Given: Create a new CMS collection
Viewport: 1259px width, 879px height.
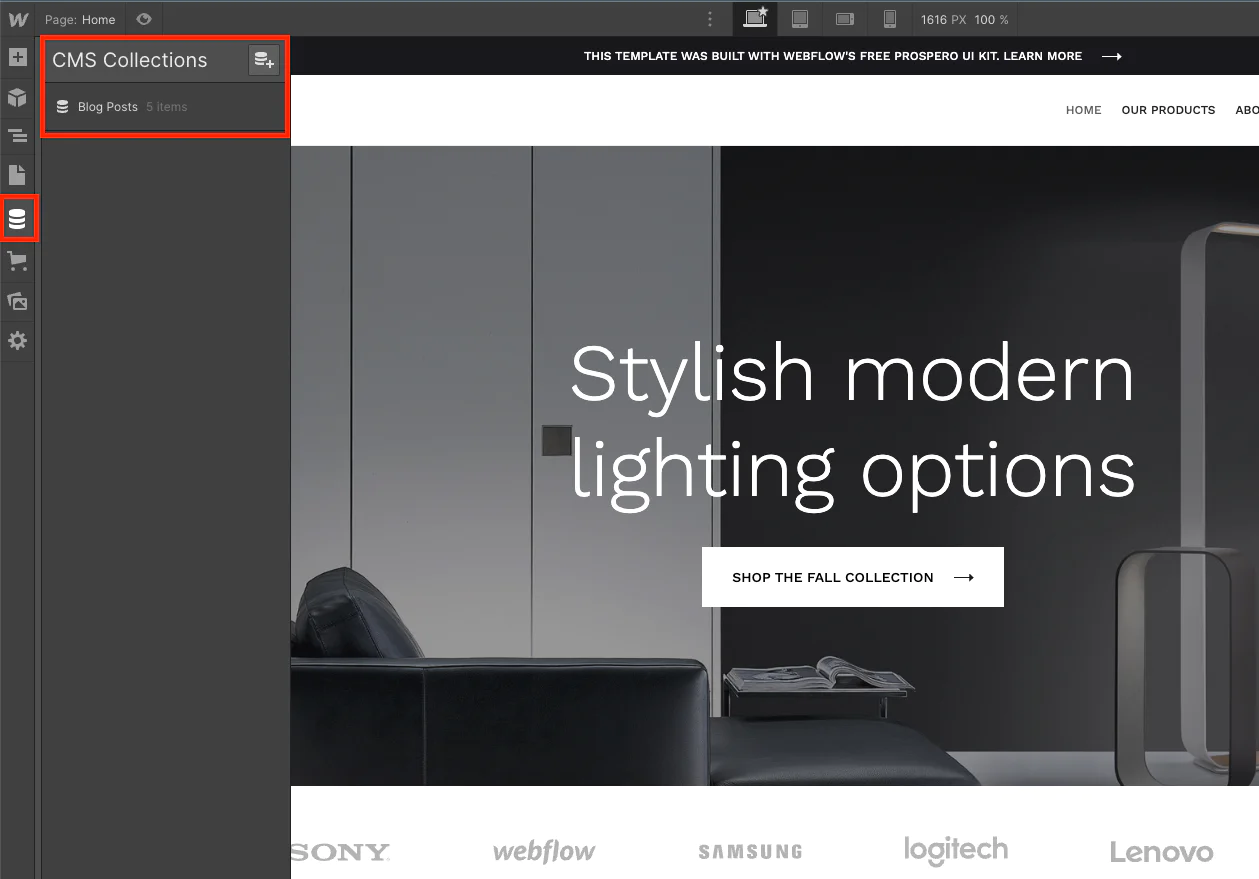Looking at the screenshot, I should (264, 61).
